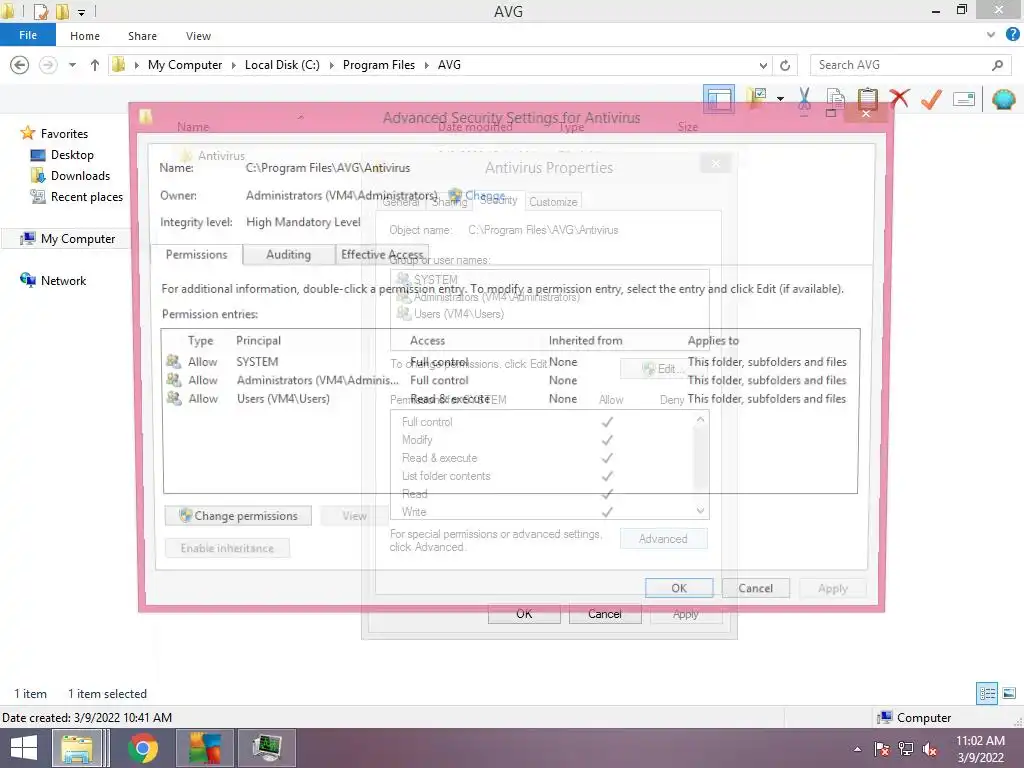Image resolution: width=1024 pixels, height=768 pixels.
Task: Select the Permissions tab
Action: coord(196,255)
